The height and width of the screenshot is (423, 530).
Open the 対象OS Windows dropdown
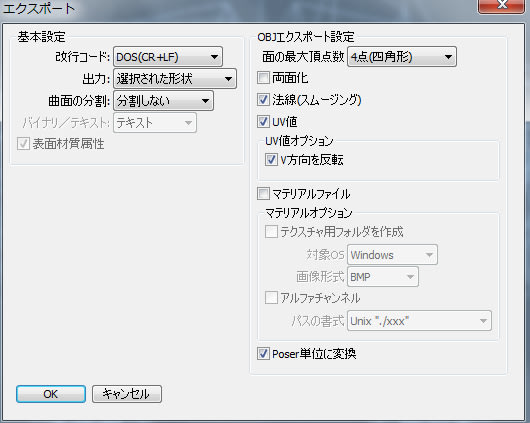(392, 255)
